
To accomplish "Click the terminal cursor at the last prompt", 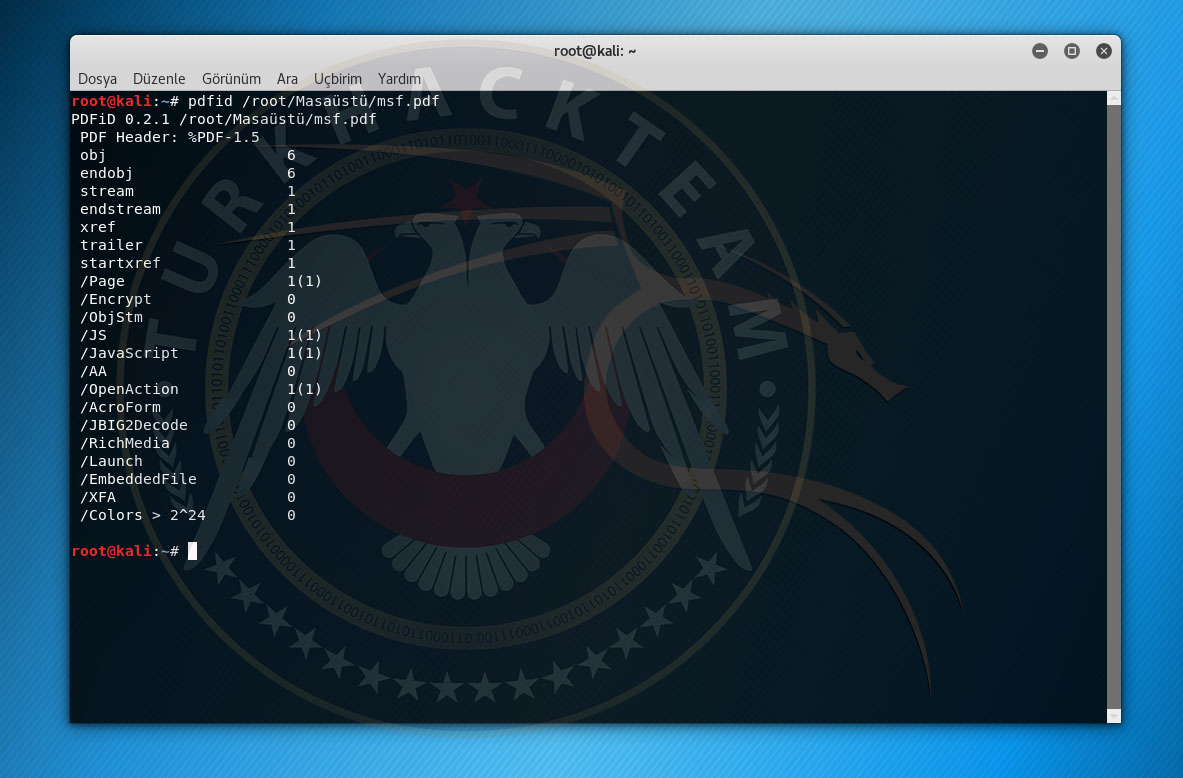I will pyautogui.click(x=192, y=551).
